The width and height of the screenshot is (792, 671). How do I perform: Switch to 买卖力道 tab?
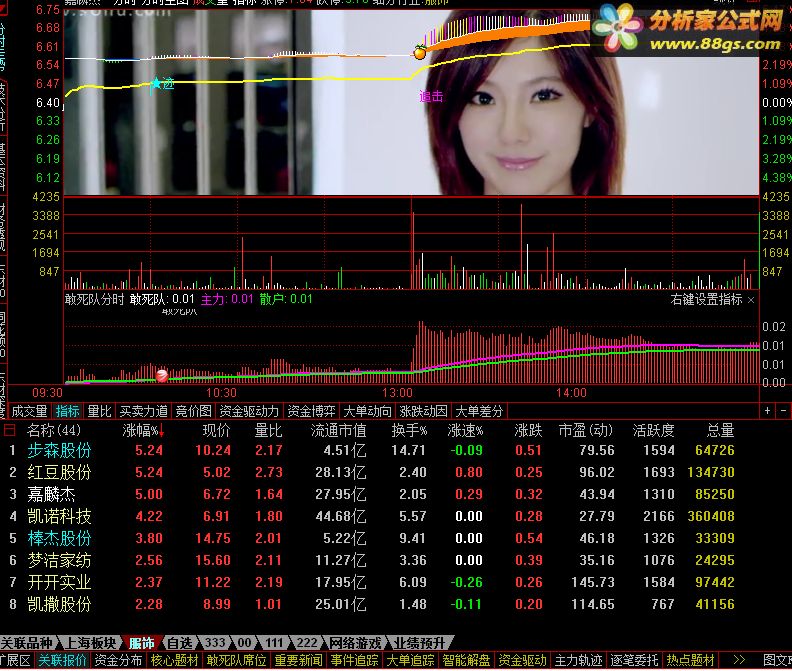pyautogui.click(x=143, y=411)
